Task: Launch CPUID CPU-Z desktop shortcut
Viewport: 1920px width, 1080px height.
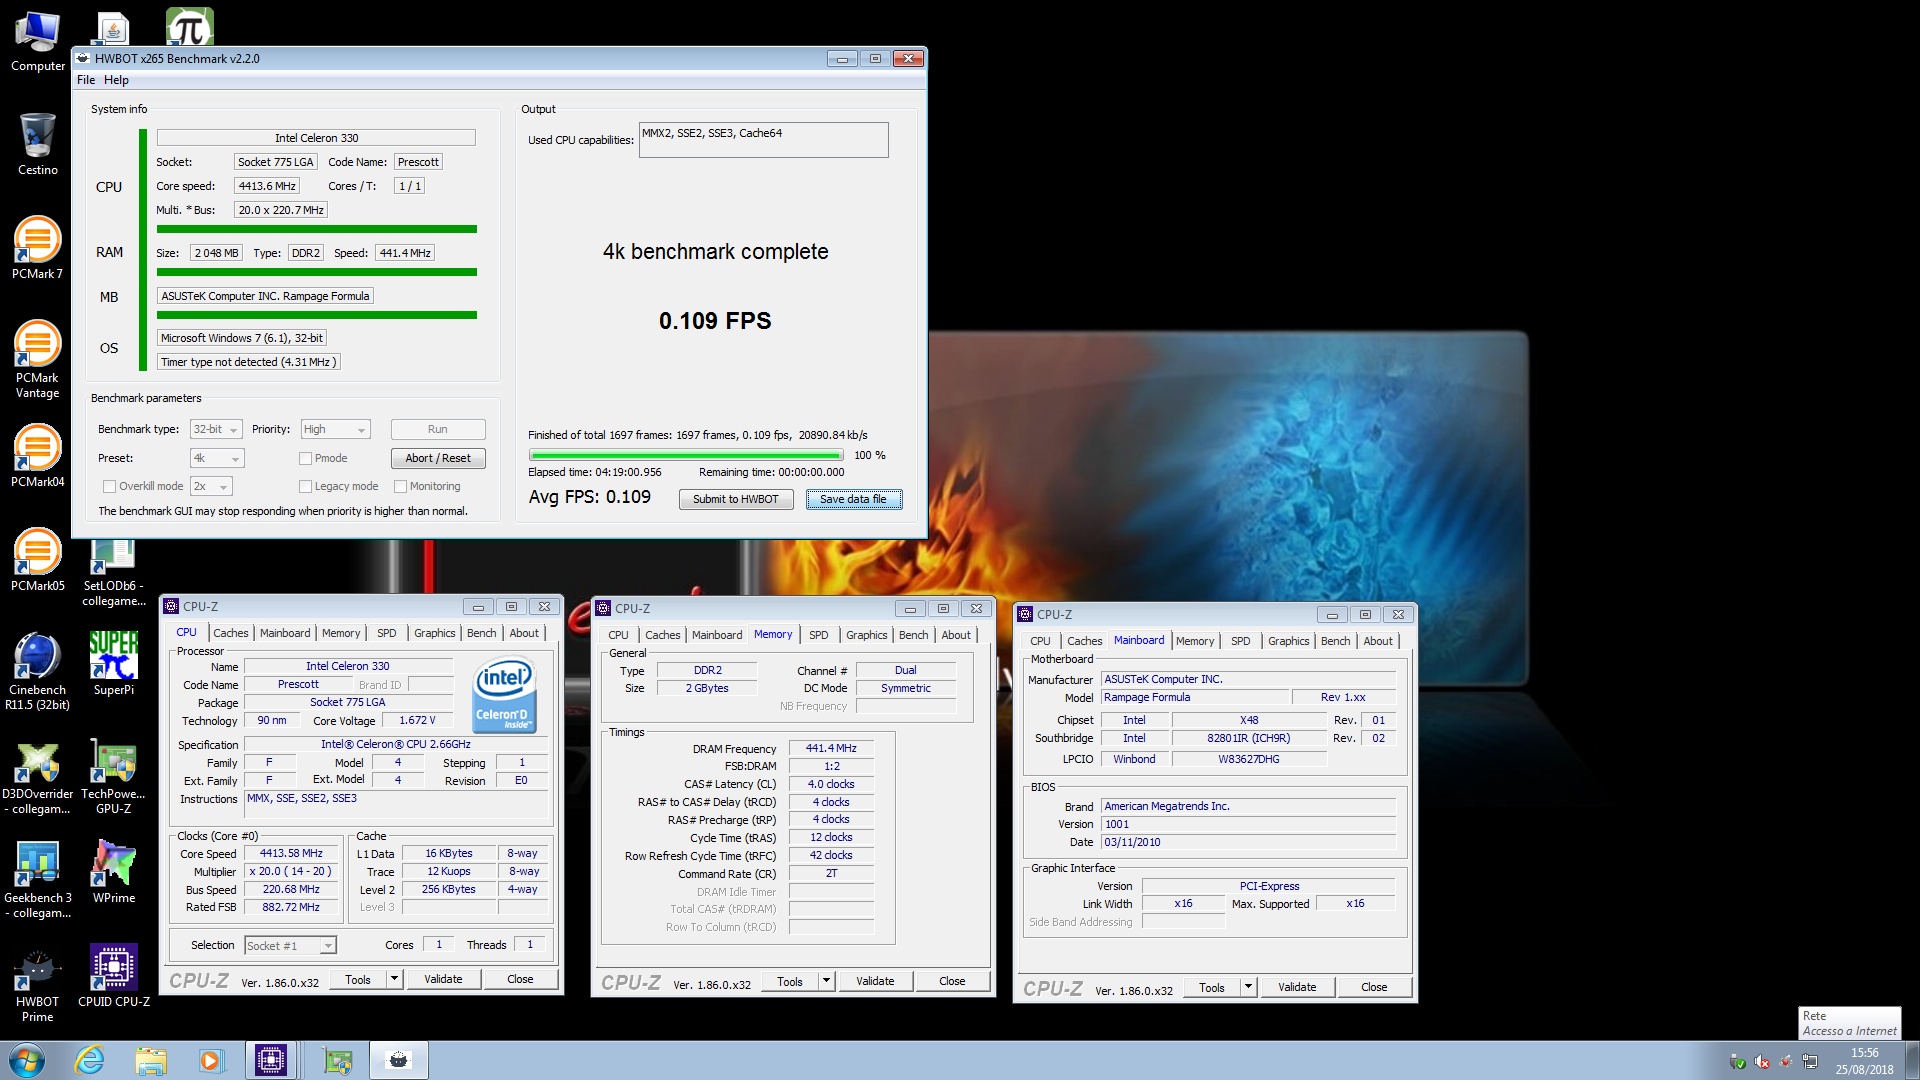Action: coord(113,976)
